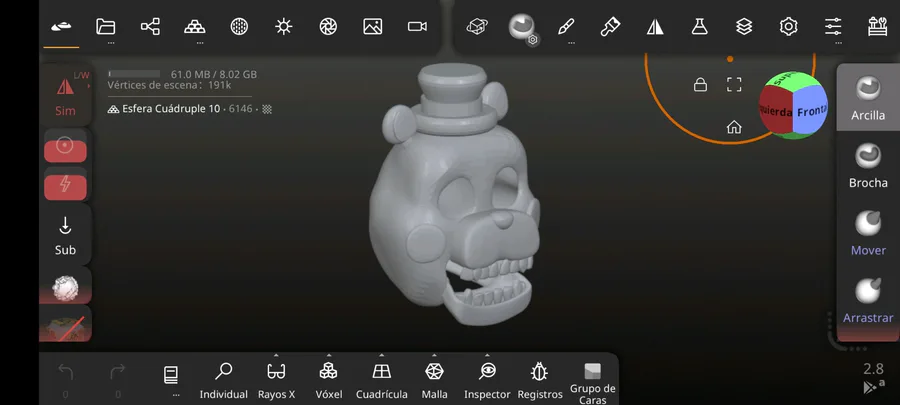Open the Settings gear menu
Screen dimensions: 900x405
tap(789, 26)
